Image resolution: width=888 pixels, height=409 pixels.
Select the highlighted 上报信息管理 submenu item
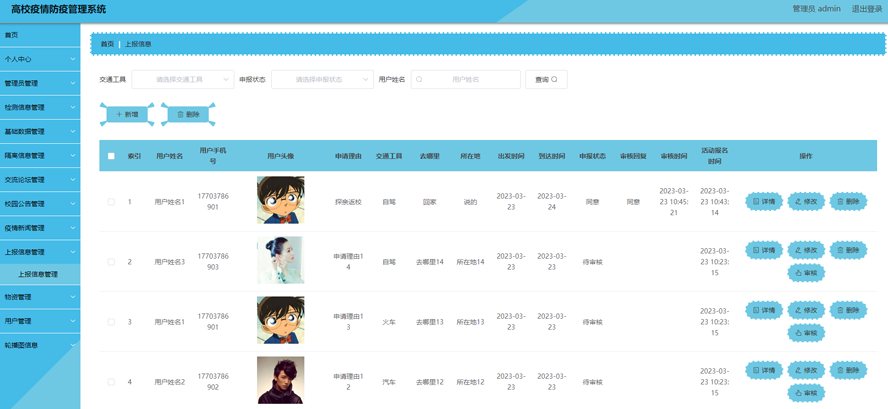(x=40, y=274)
